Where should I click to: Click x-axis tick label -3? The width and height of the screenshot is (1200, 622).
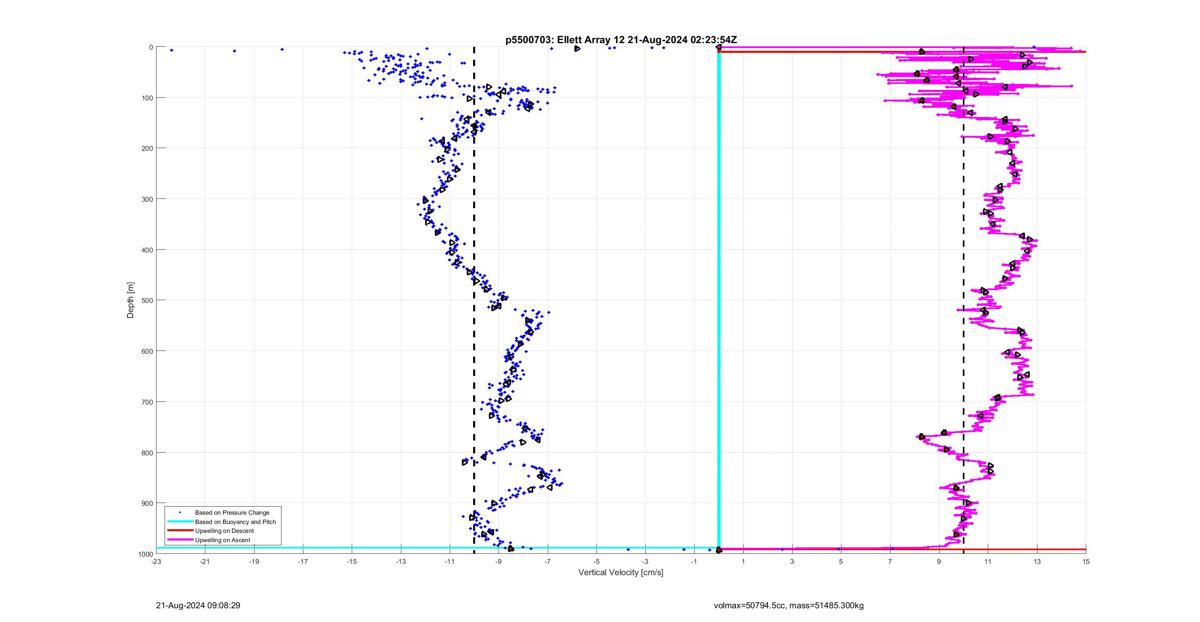[646, 561]
